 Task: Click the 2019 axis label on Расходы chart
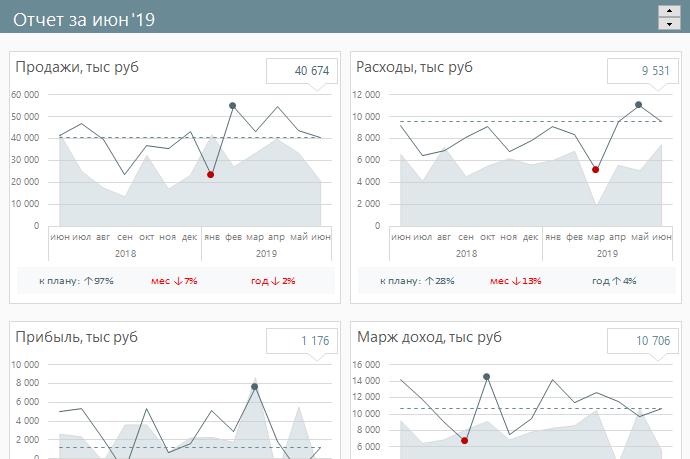coord(607,253)
